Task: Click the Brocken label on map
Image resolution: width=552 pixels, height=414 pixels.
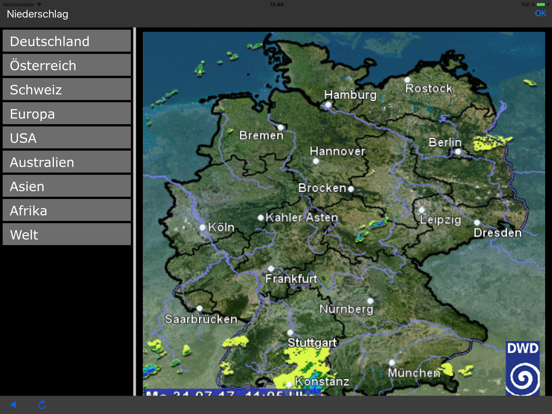Action: click(322, 188)
